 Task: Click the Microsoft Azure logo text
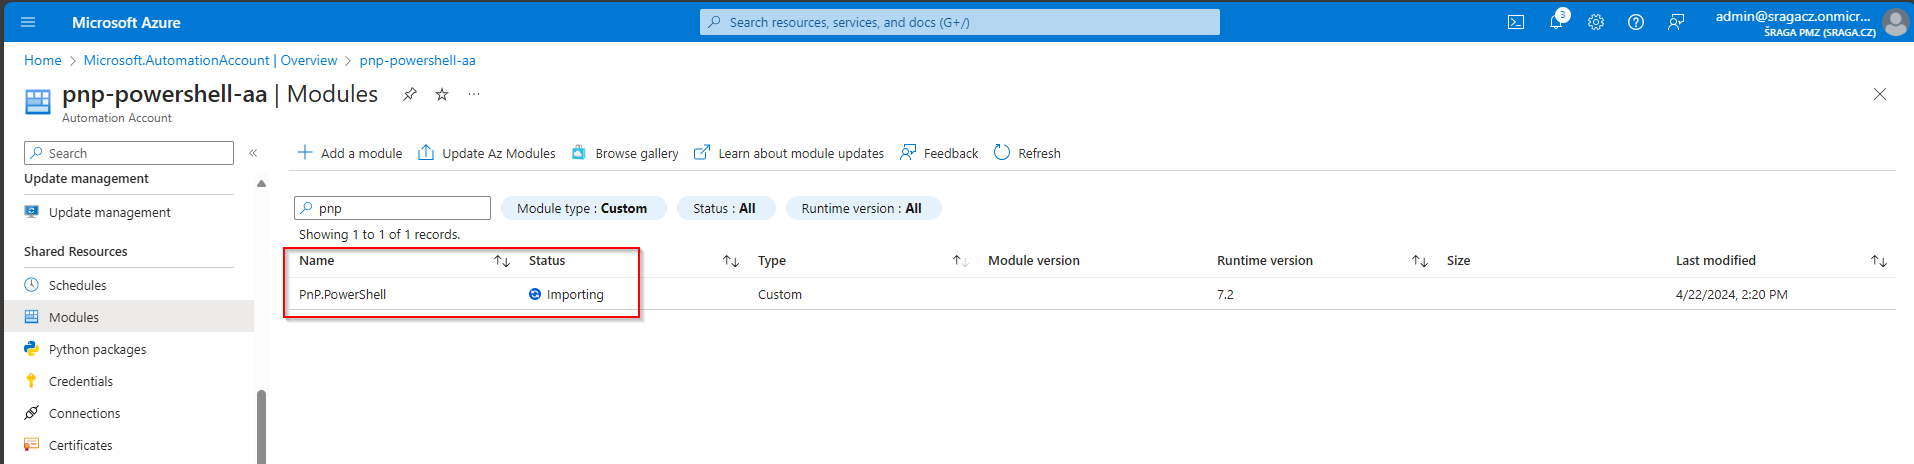126,22
